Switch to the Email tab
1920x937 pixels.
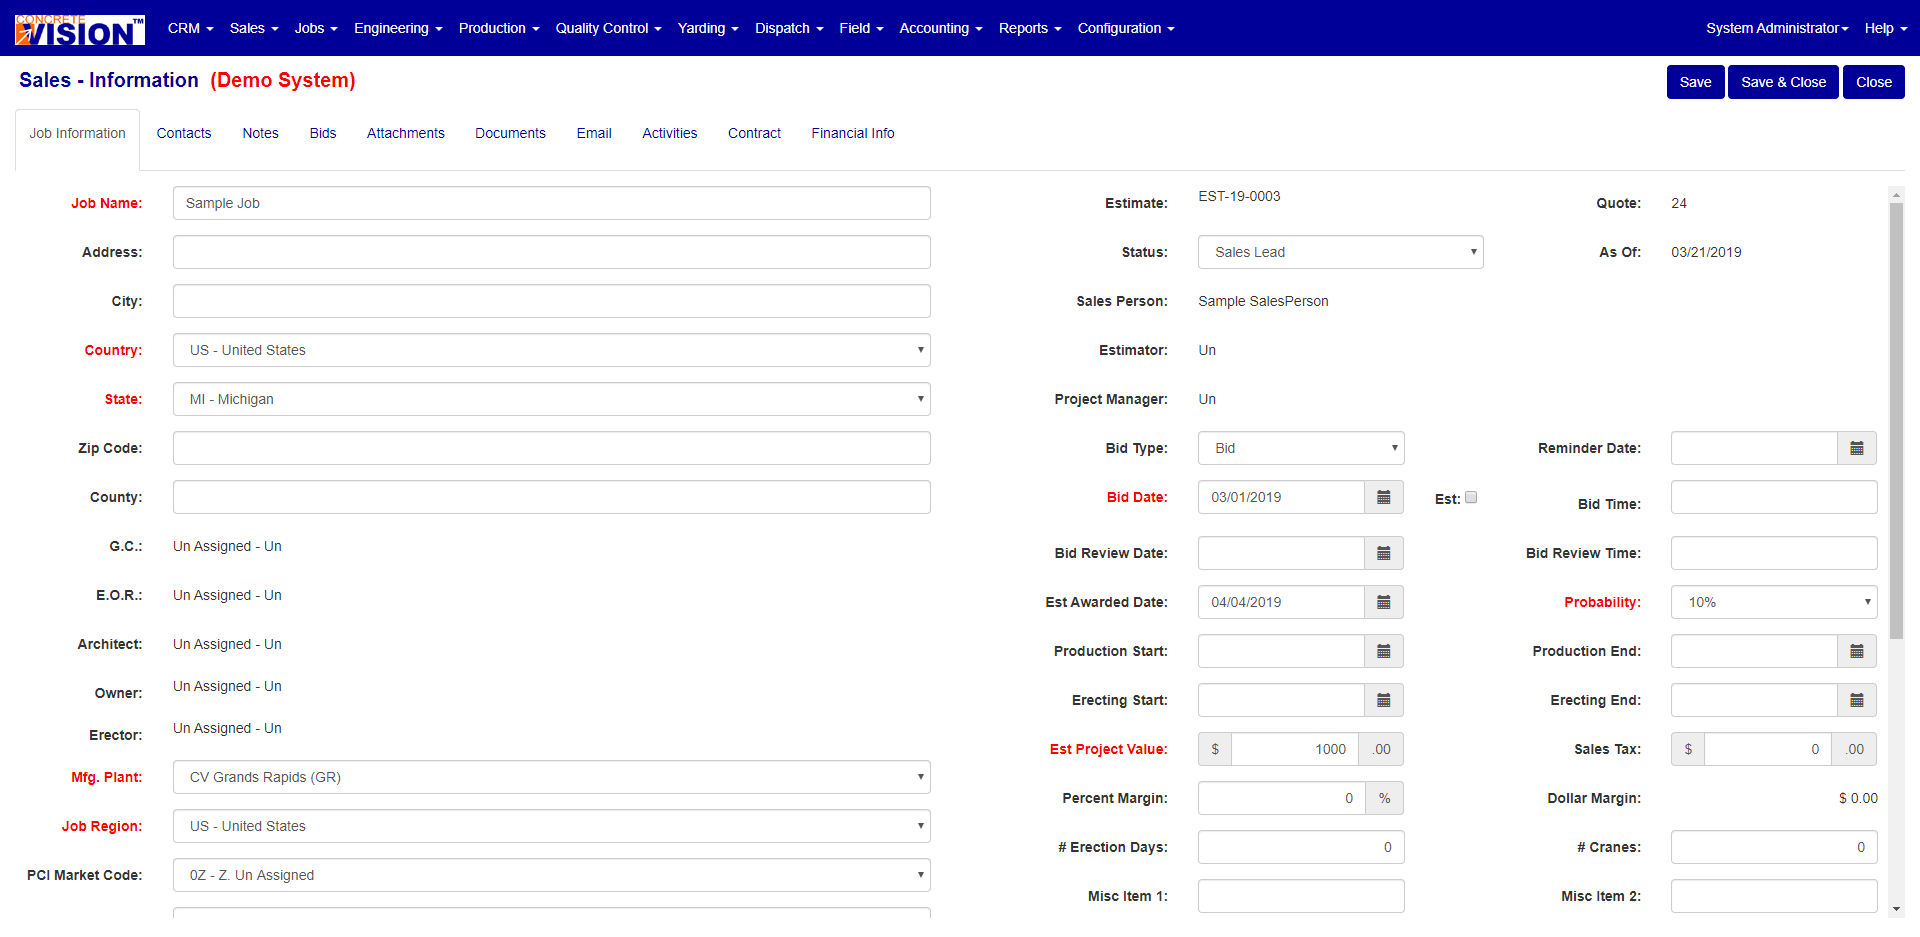[594, 133]
